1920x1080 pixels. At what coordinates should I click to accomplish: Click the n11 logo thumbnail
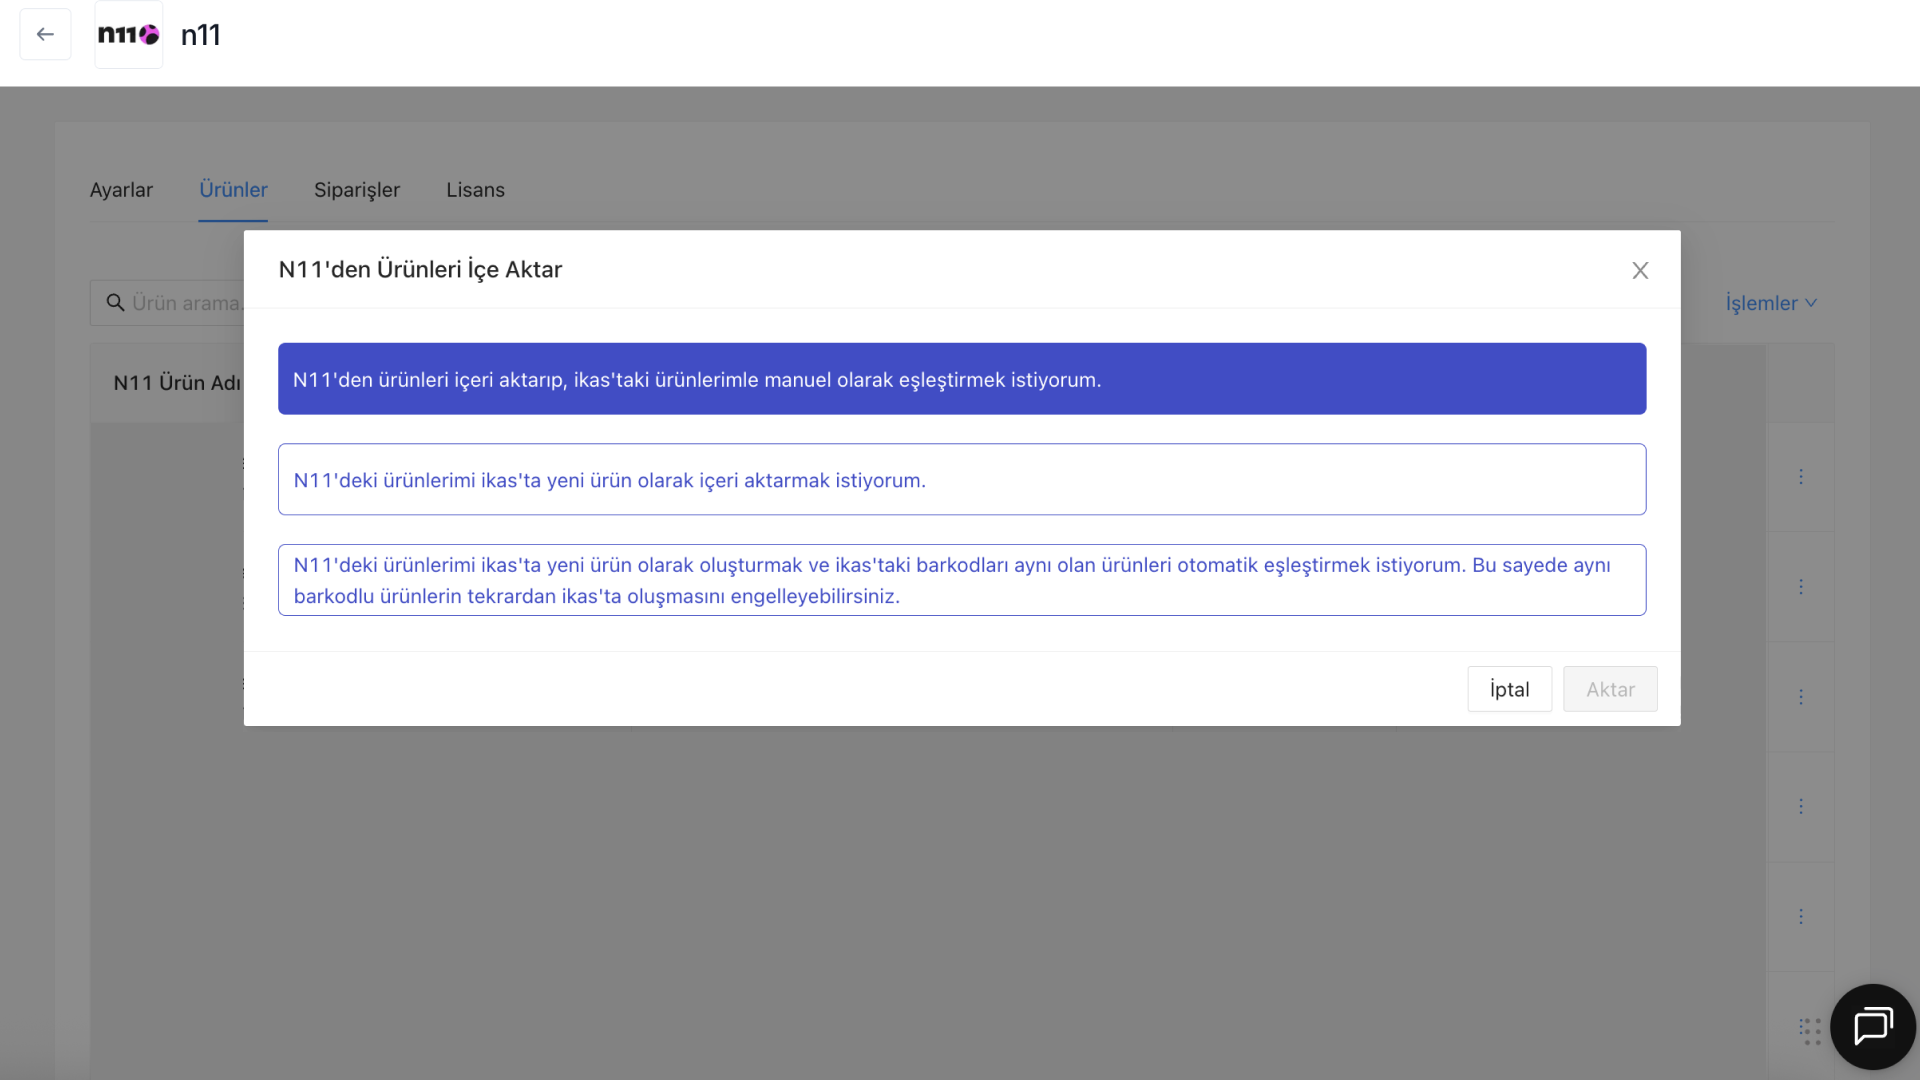click(129, 34)
